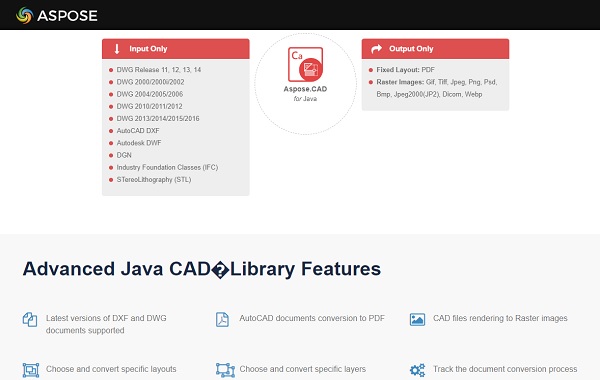Click the Input Only down-arrow icon
This screenshot has width=600, height=380.
pos(117,49)
